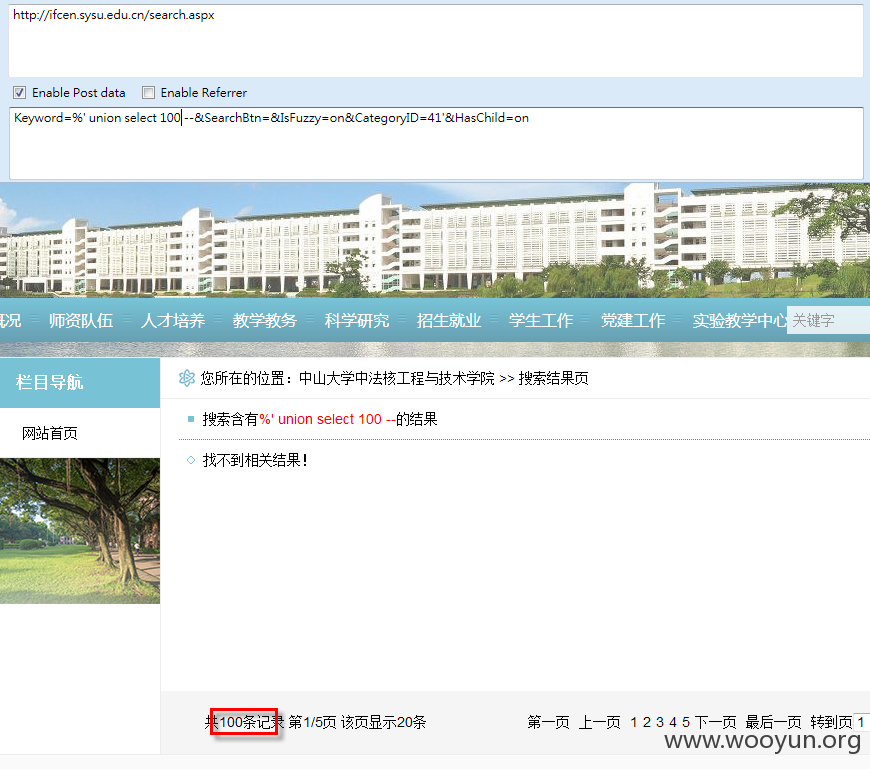Click the 第1/5页 page indicator text
This screenshot has width=870, height=769.
[312, 722]
